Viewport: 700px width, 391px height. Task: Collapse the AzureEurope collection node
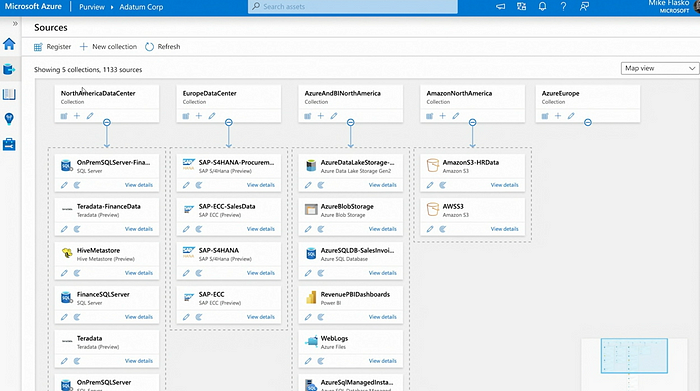click(x=588, y=122)
